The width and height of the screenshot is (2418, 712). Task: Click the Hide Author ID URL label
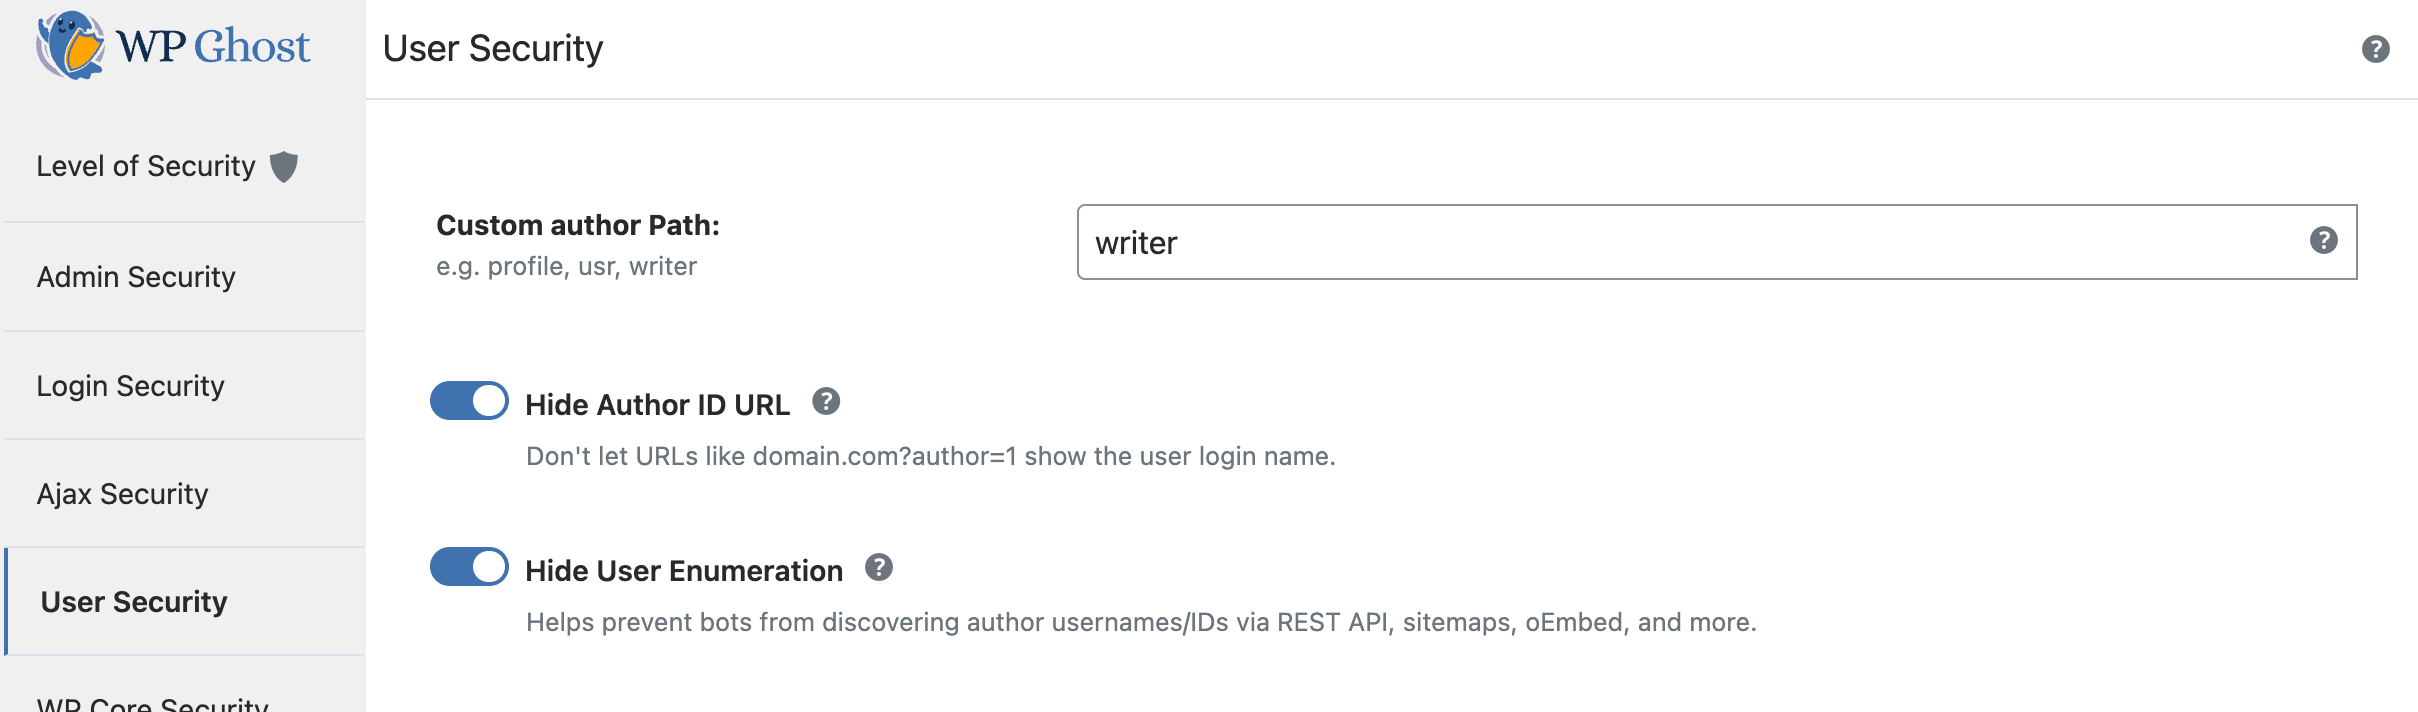pyautogui.click(x=658, y=405)
